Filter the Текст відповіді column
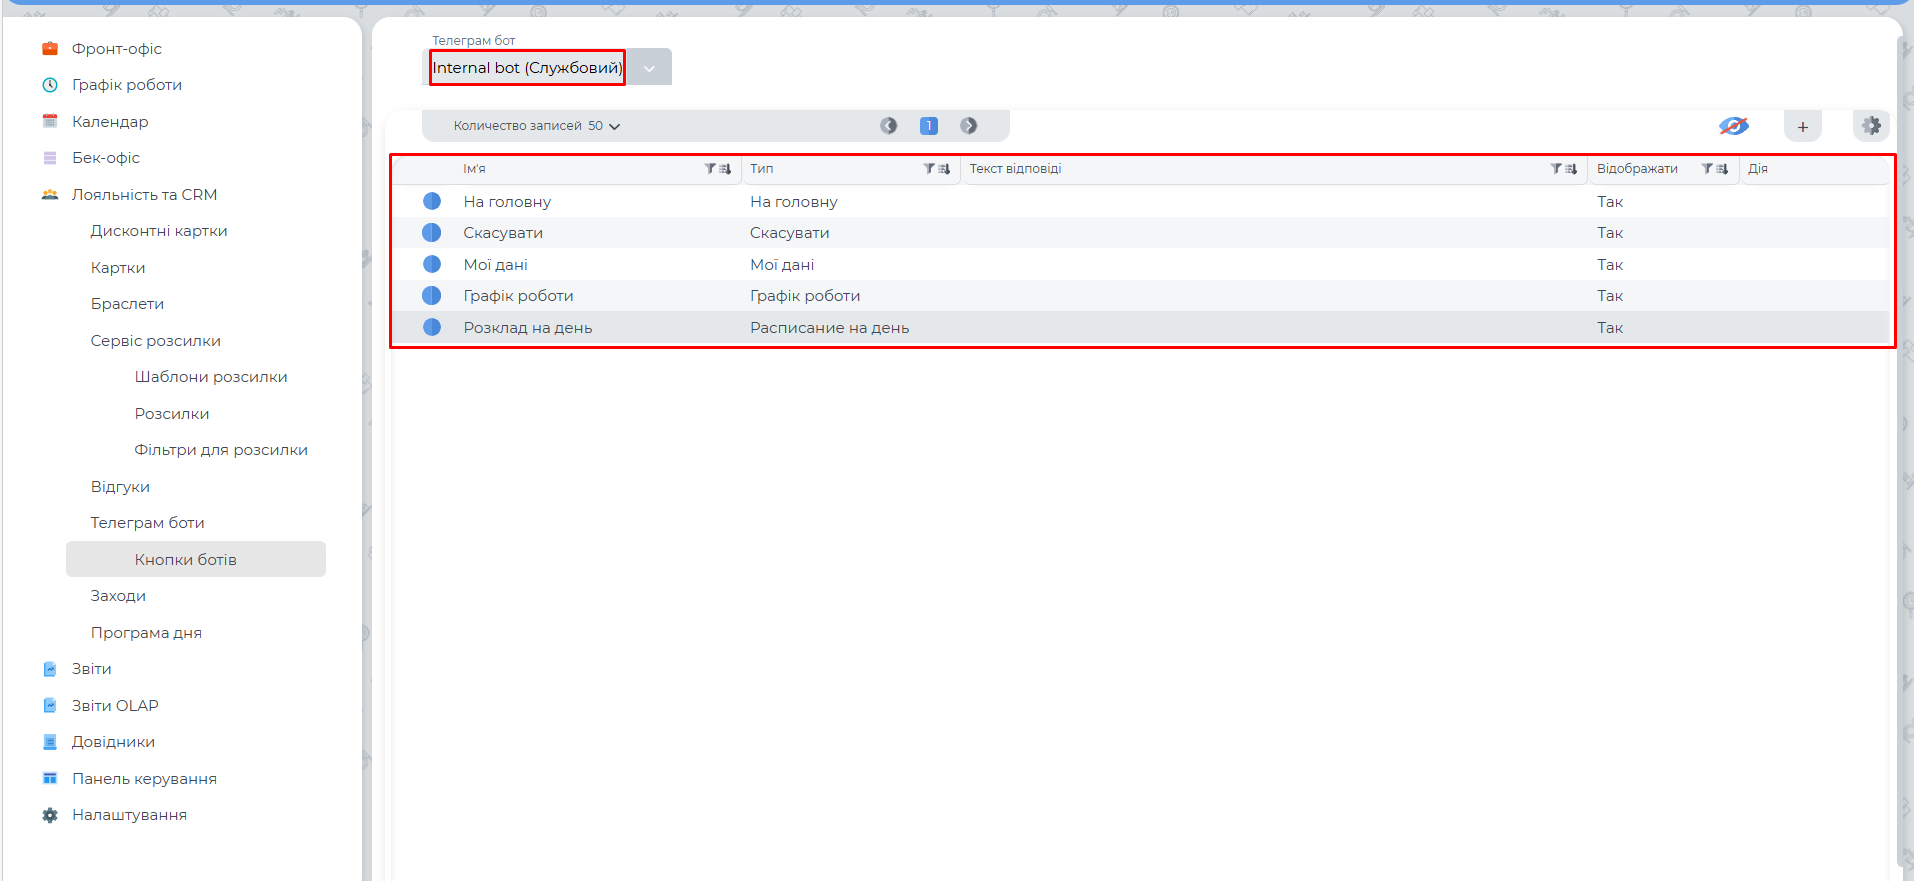The image size is (1914, 881). coord(1556,169)
